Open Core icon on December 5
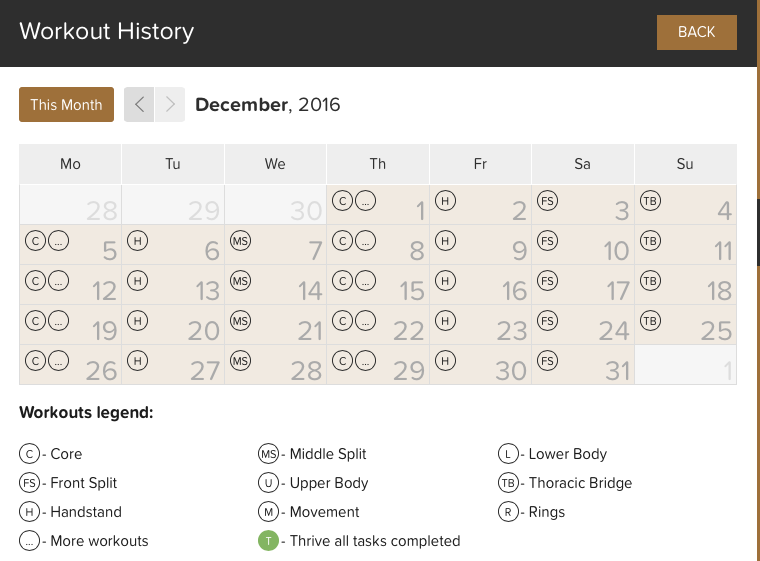Image resolution: width=760 pixels, height=561 pixels. pos(35,241)
